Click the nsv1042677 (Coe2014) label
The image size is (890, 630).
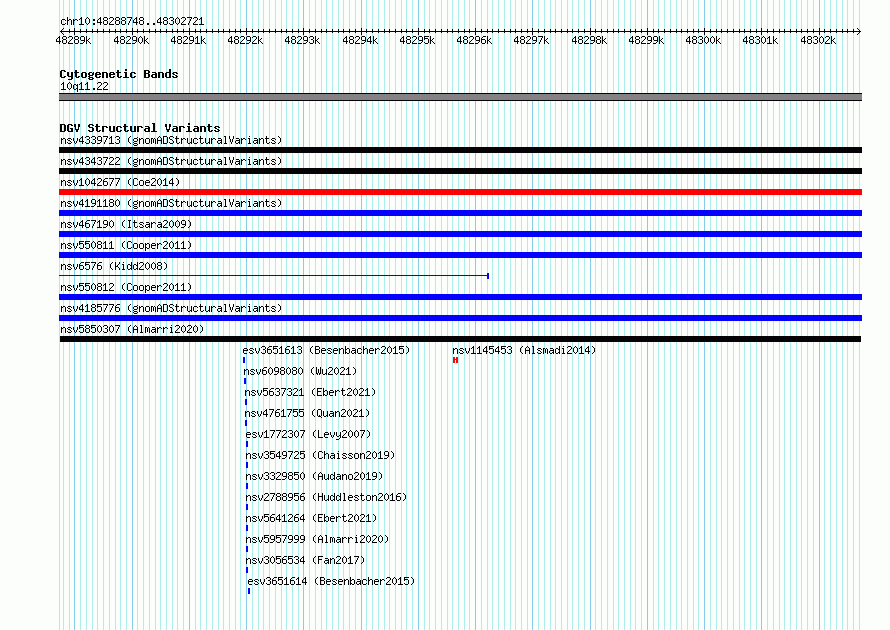click(120, 182)
